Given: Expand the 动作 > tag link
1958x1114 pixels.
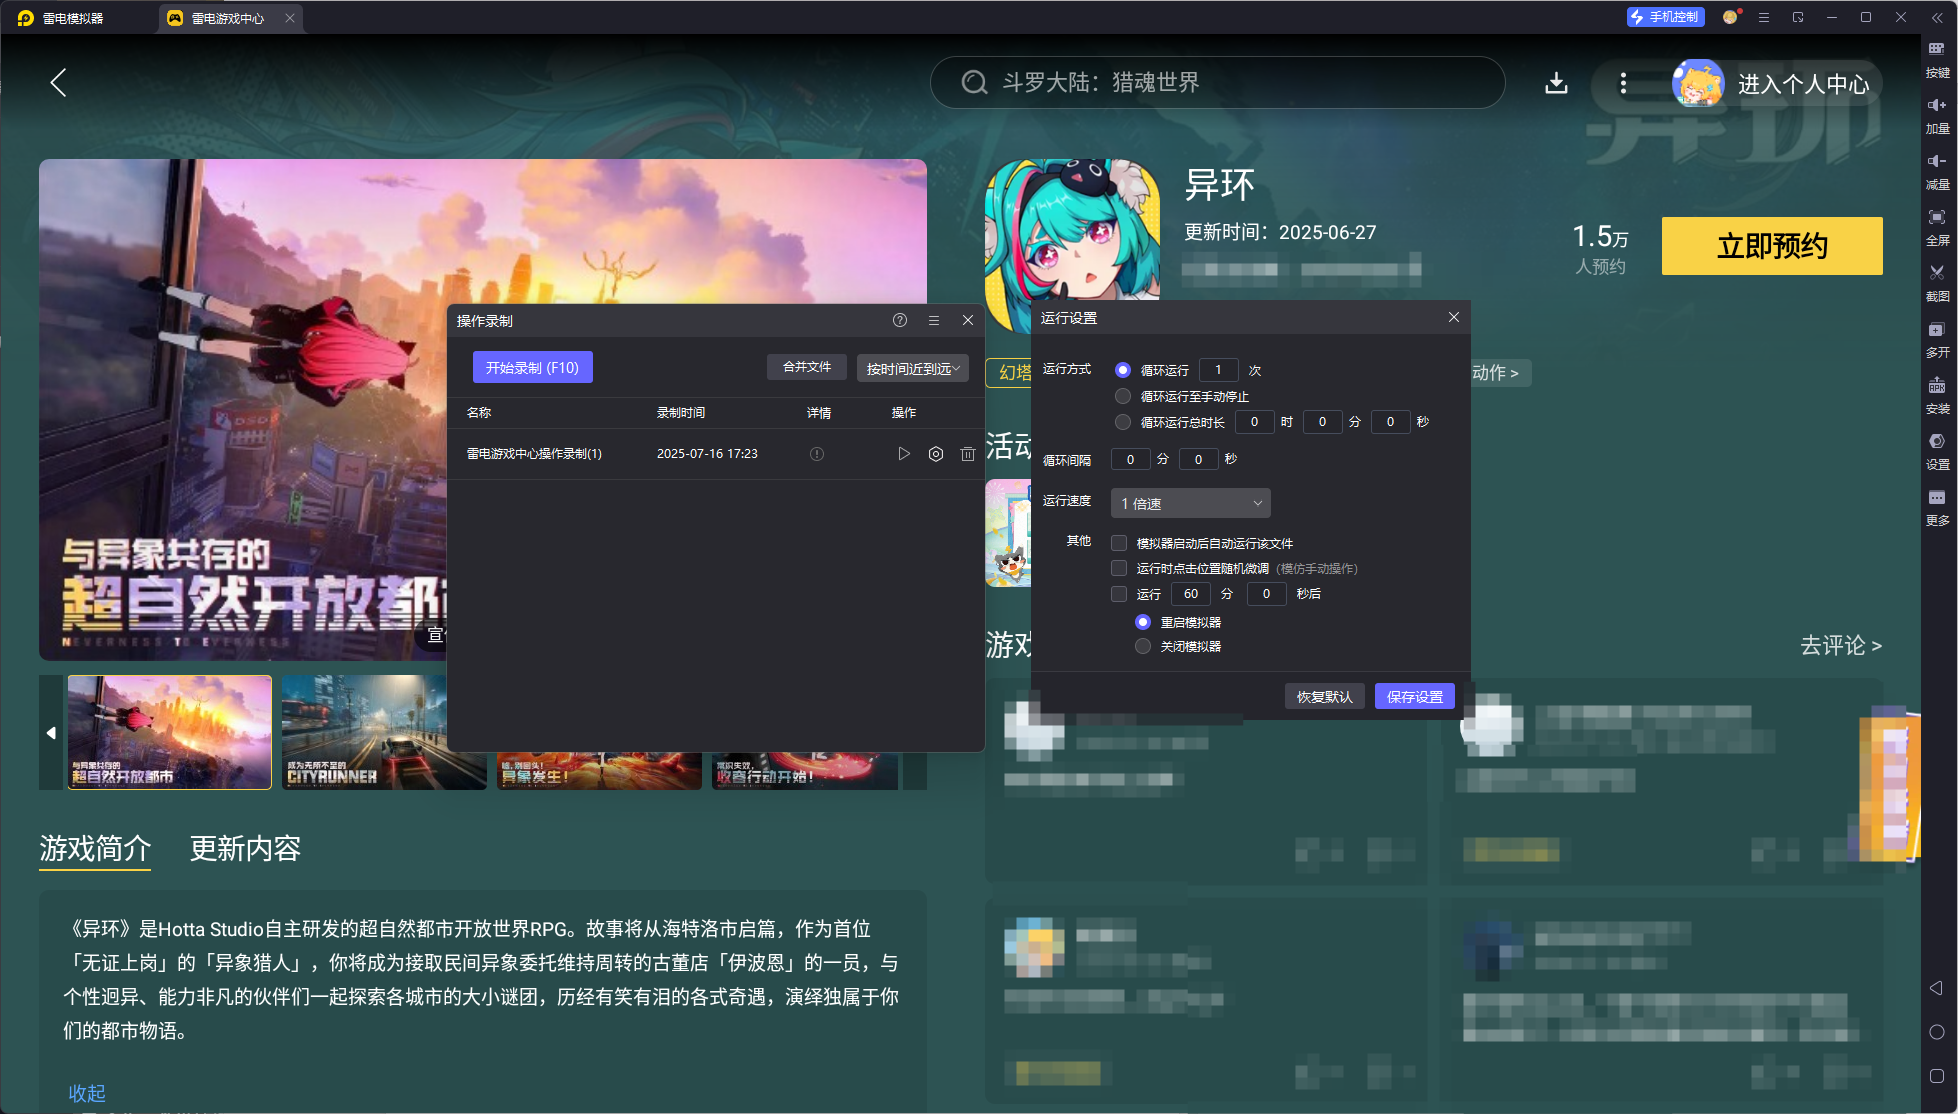Looking at the screenshot, I should click(1495, 373).
